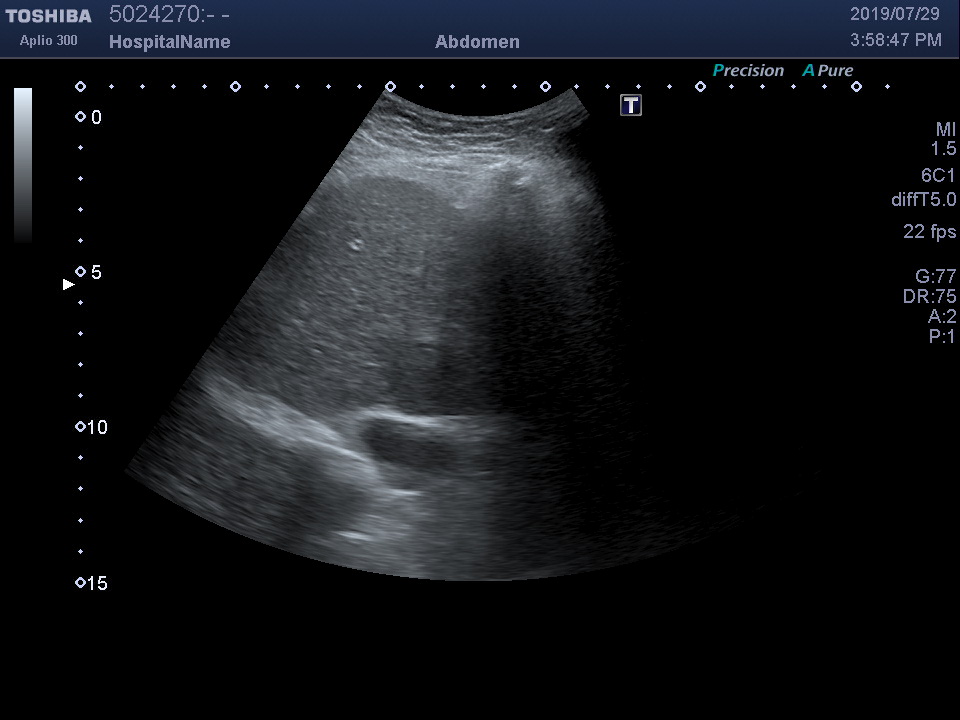
Task: Click the A:2 parameter
Action: [942, 316]
